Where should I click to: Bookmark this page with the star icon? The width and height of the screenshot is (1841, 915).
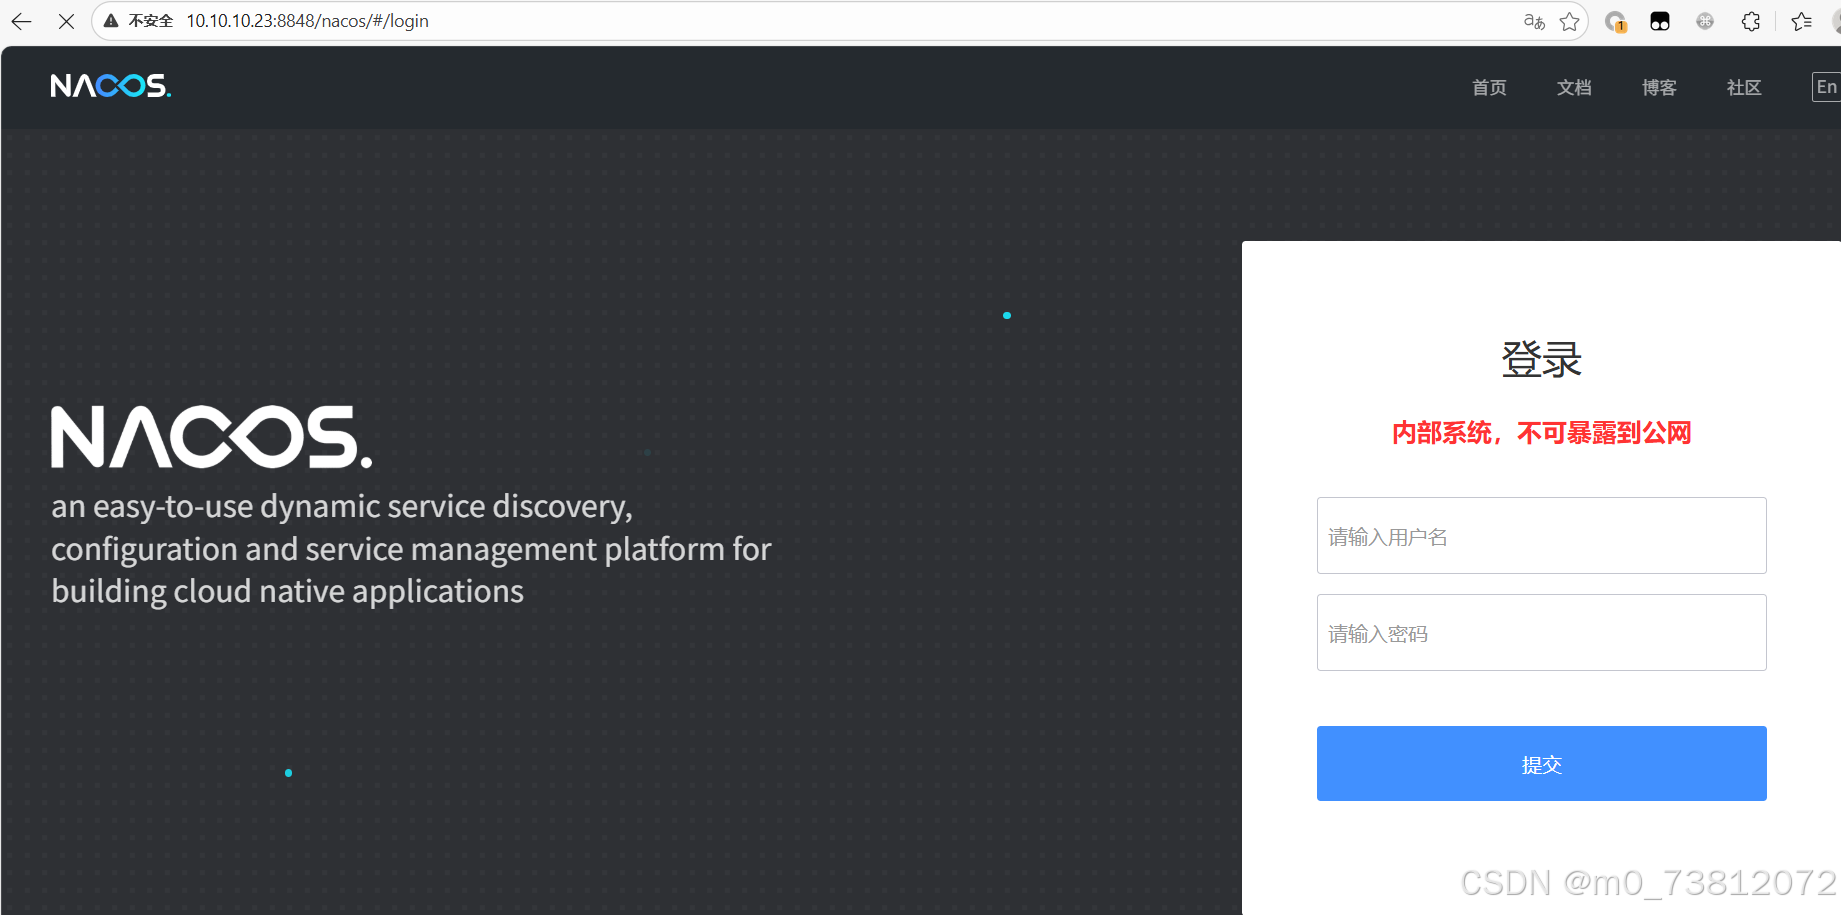point(1570,21)
